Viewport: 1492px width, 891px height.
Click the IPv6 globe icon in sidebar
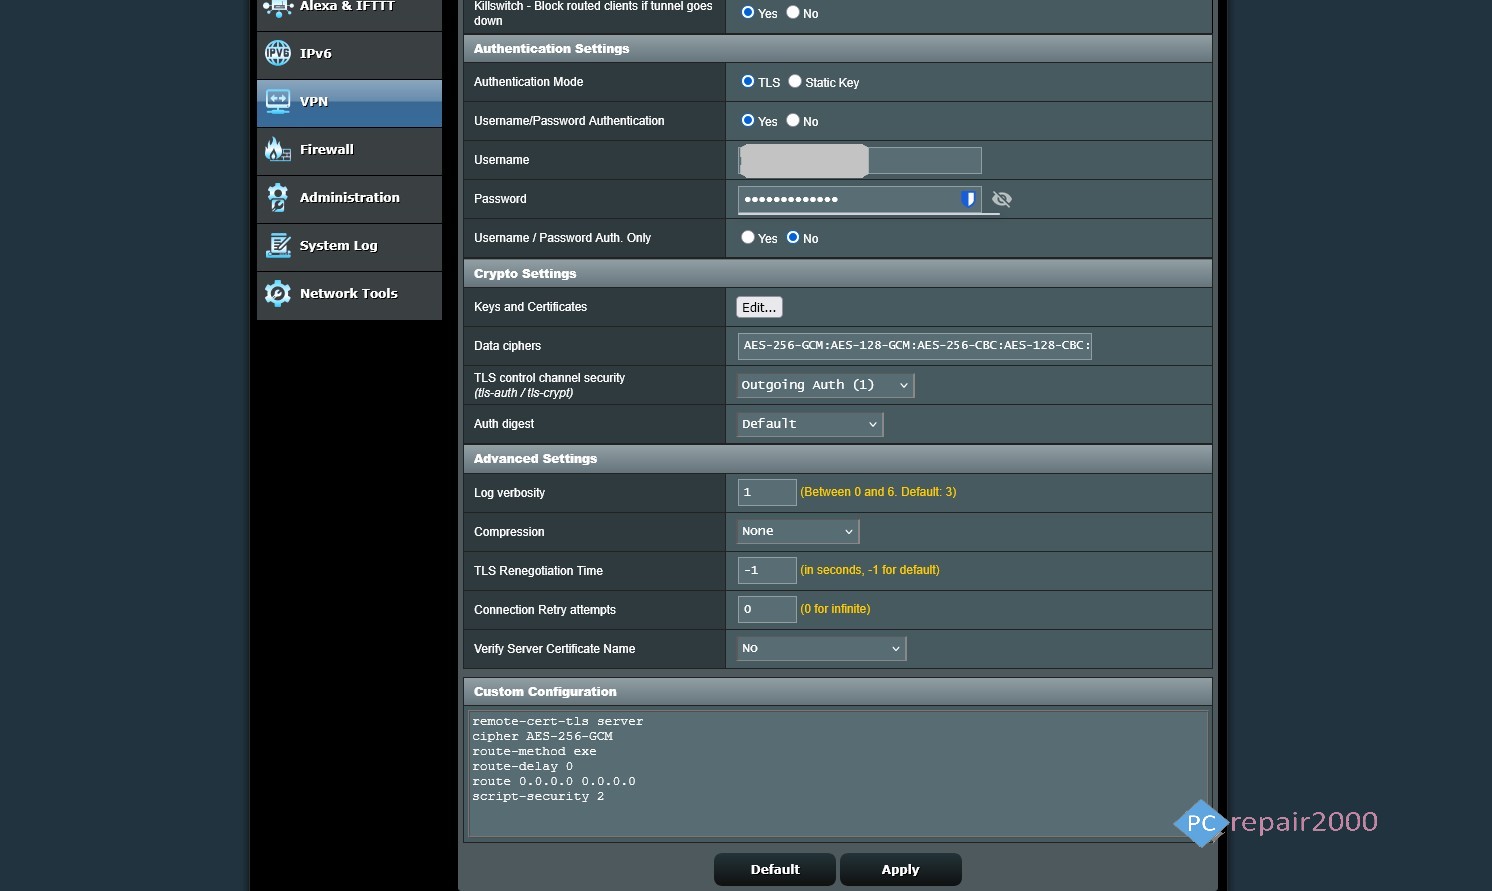278,54
